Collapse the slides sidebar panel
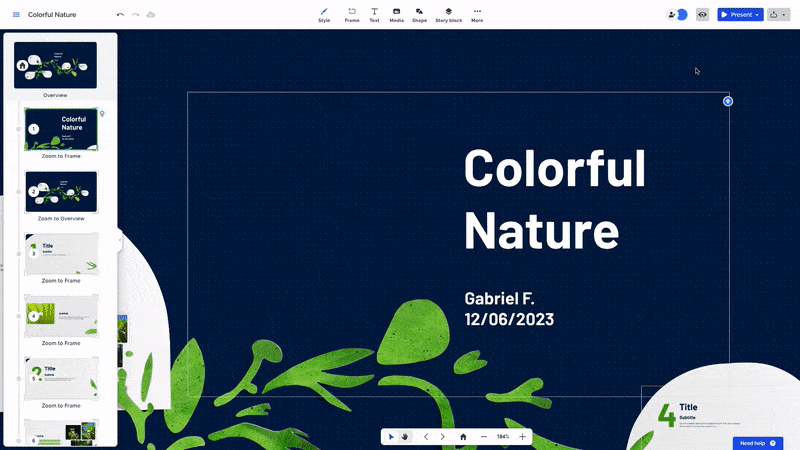Viewport: 800px width, 450px height. point(120,240)
